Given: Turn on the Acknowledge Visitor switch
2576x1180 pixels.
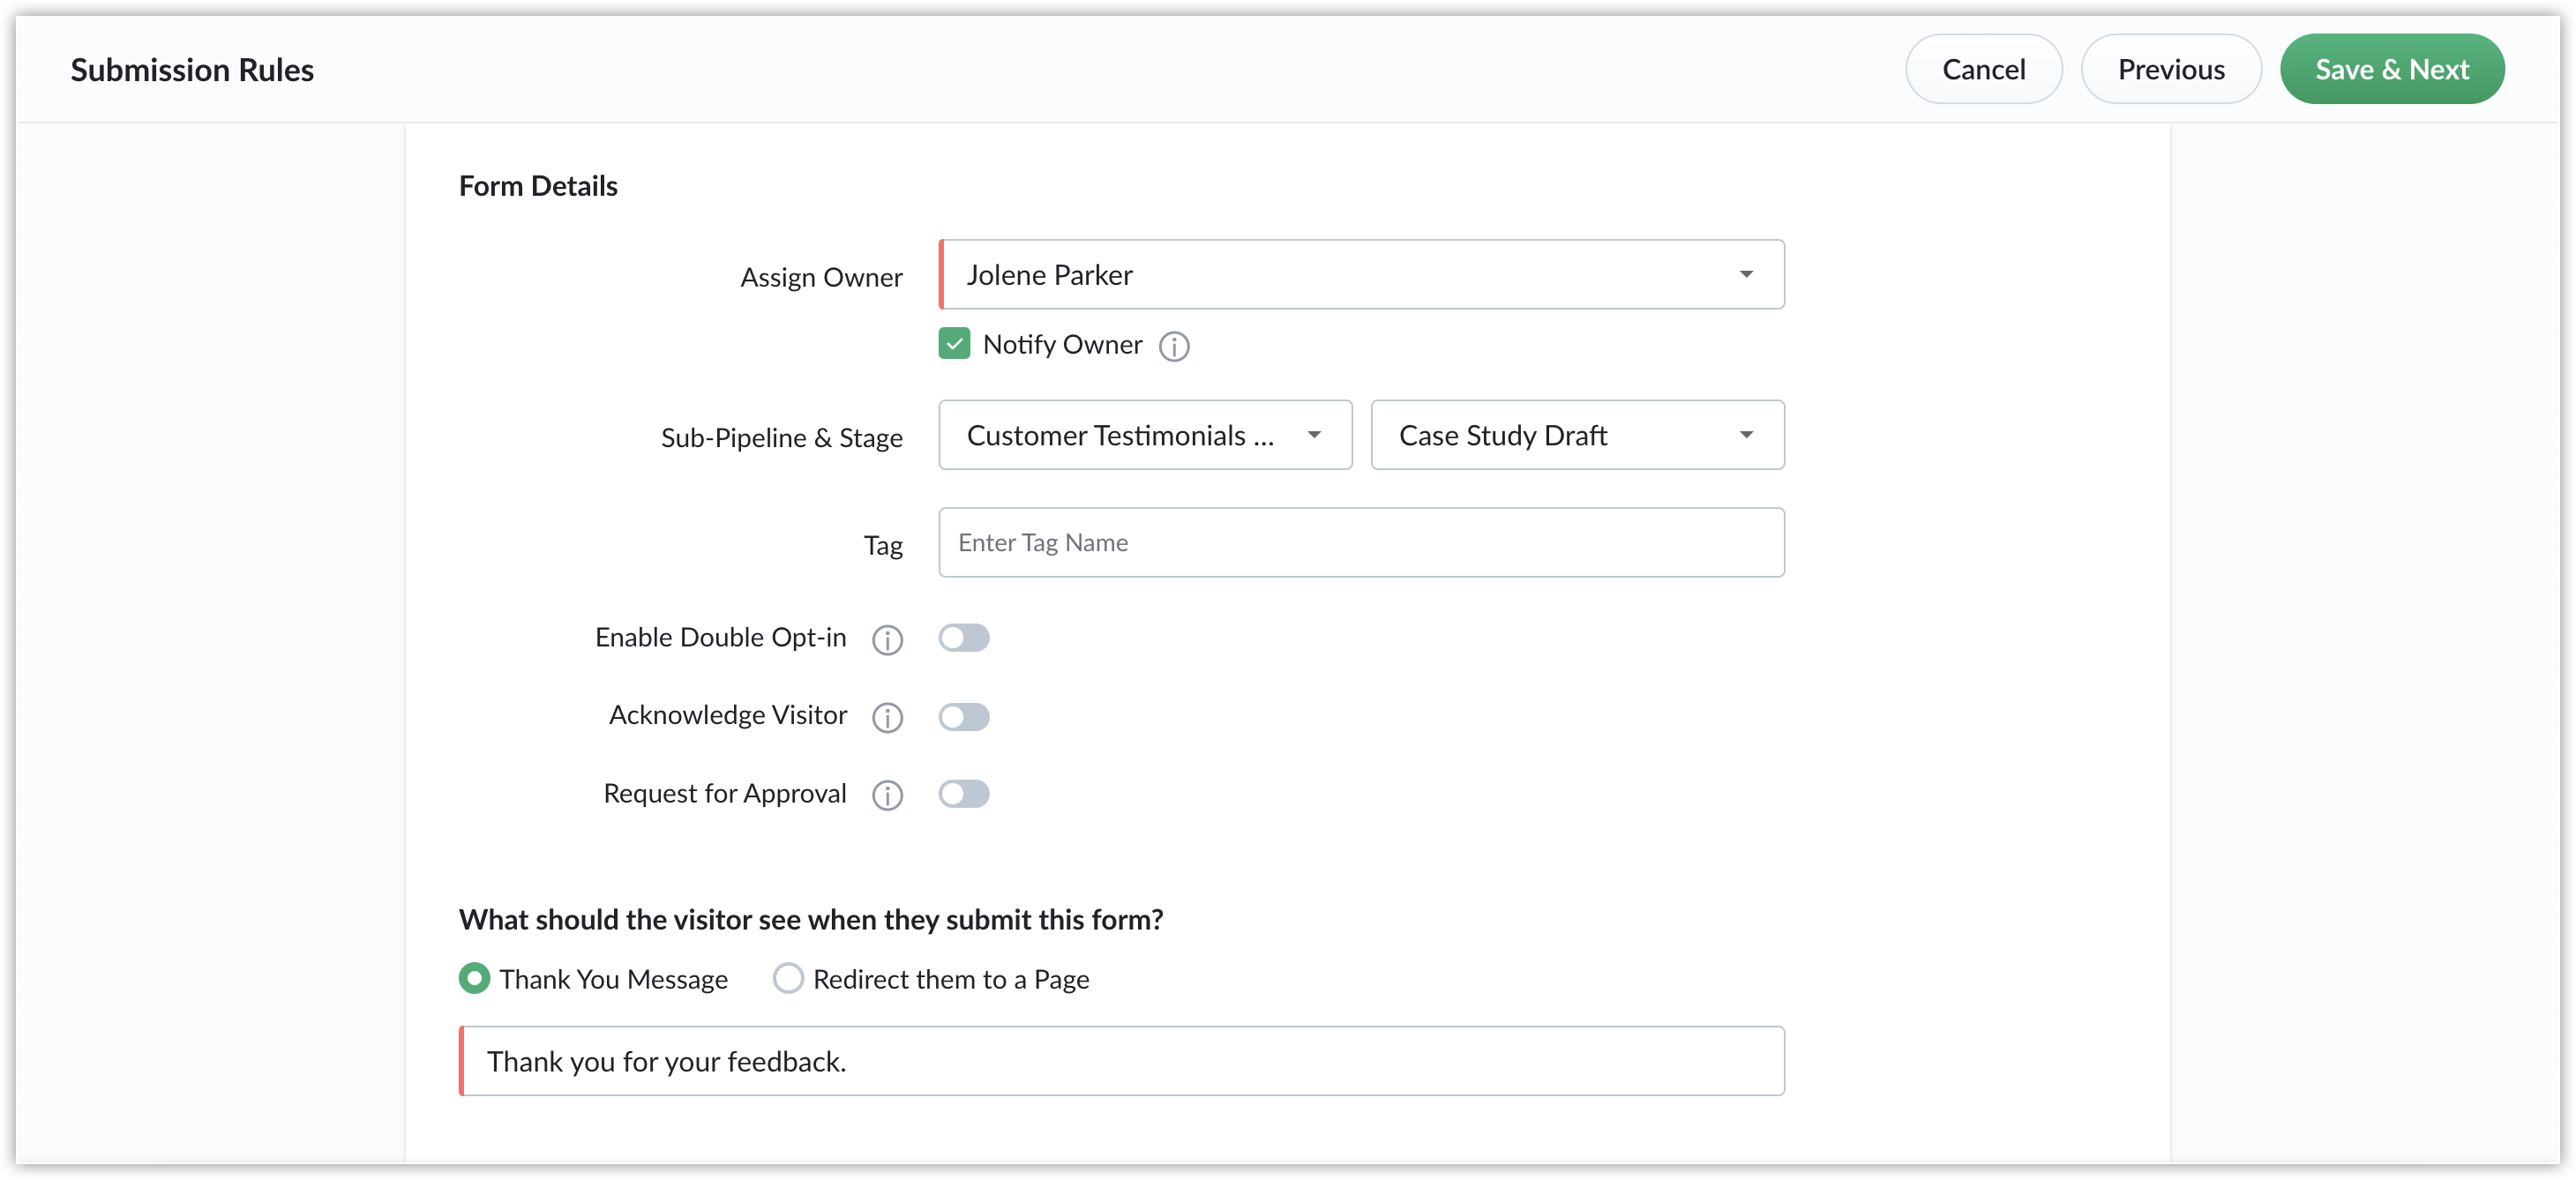Looking at the screenshot, I should [964, 716].
